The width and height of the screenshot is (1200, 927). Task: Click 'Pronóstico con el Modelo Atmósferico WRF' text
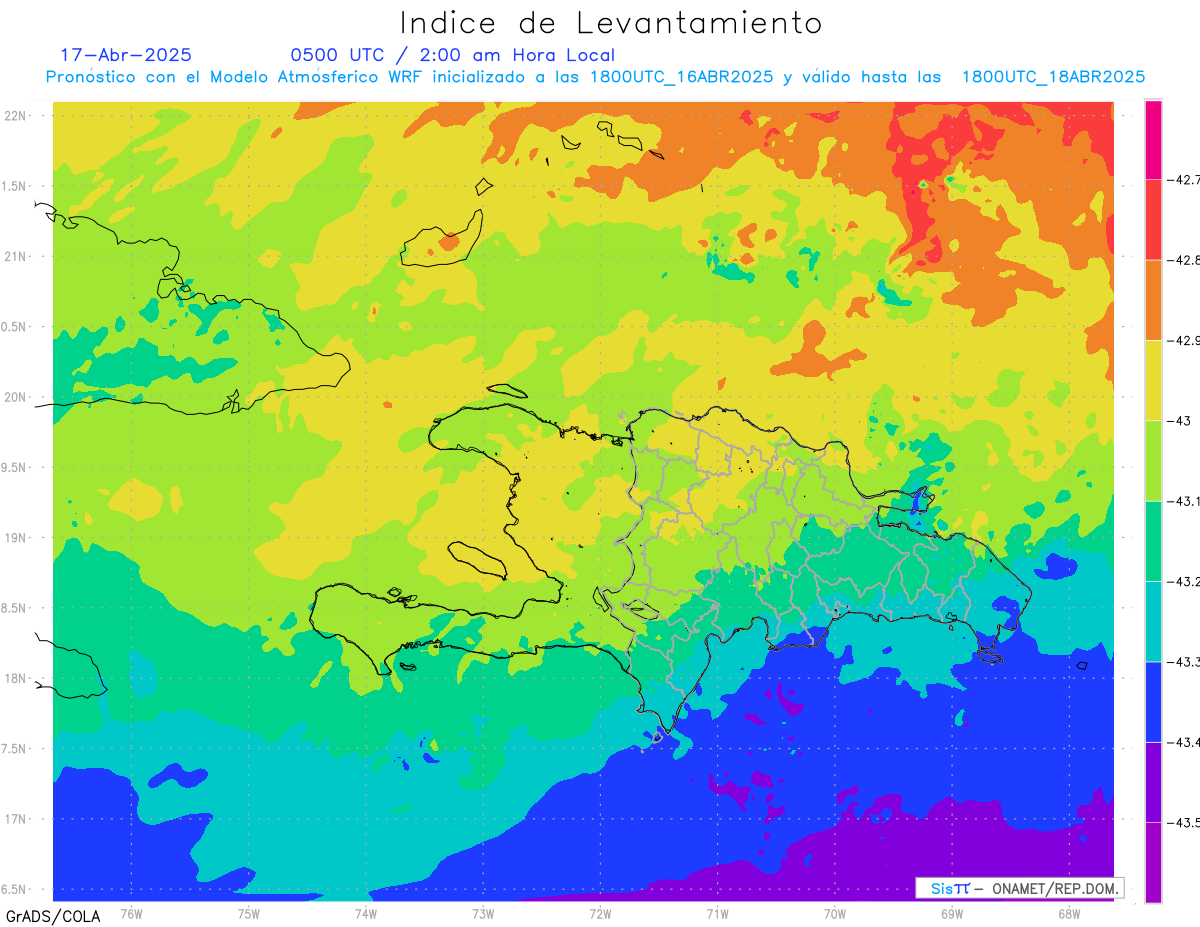point(237,77)
